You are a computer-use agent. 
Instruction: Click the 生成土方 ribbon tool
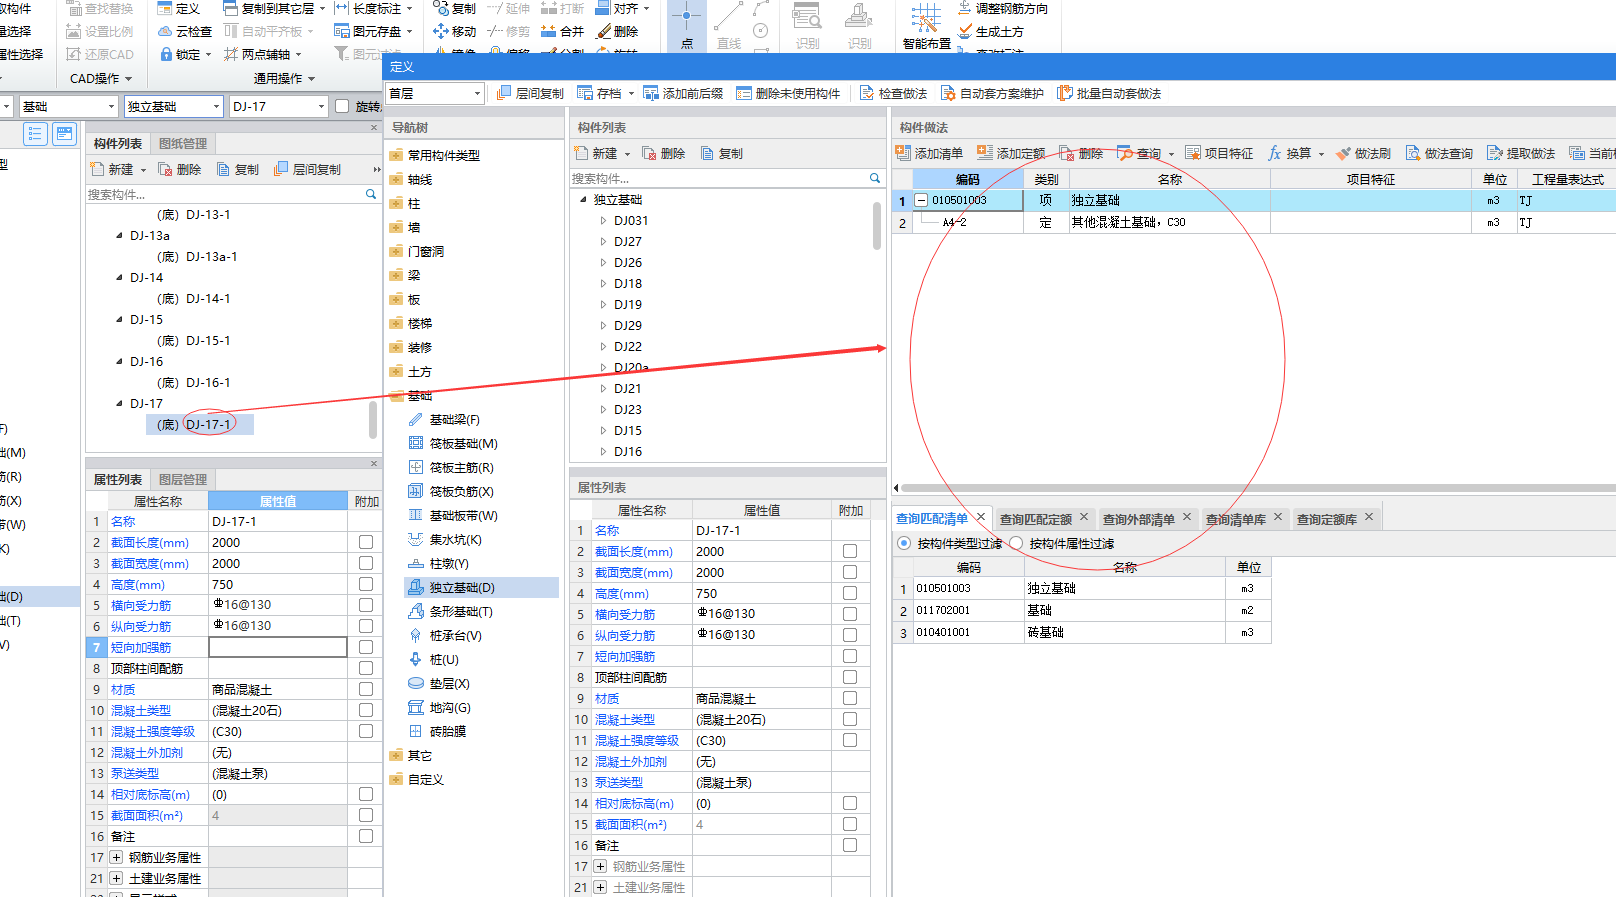pos(990,31)
